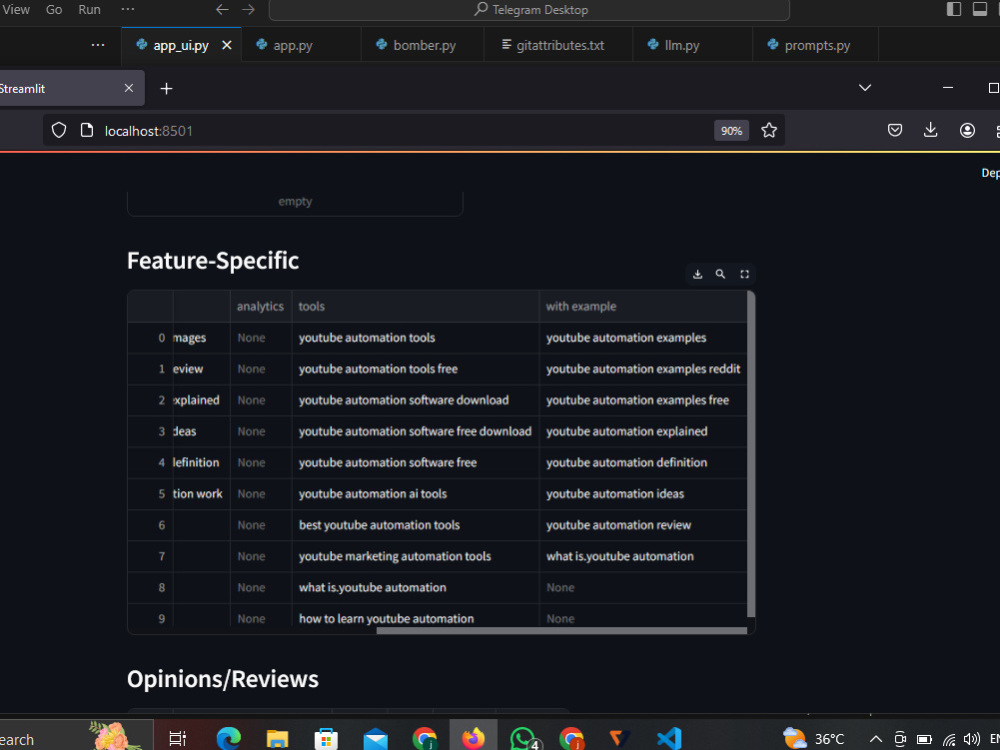Viewport: 1000px width, 750px height.
Task: Open Mail app from taskbar
Action: 375,739
